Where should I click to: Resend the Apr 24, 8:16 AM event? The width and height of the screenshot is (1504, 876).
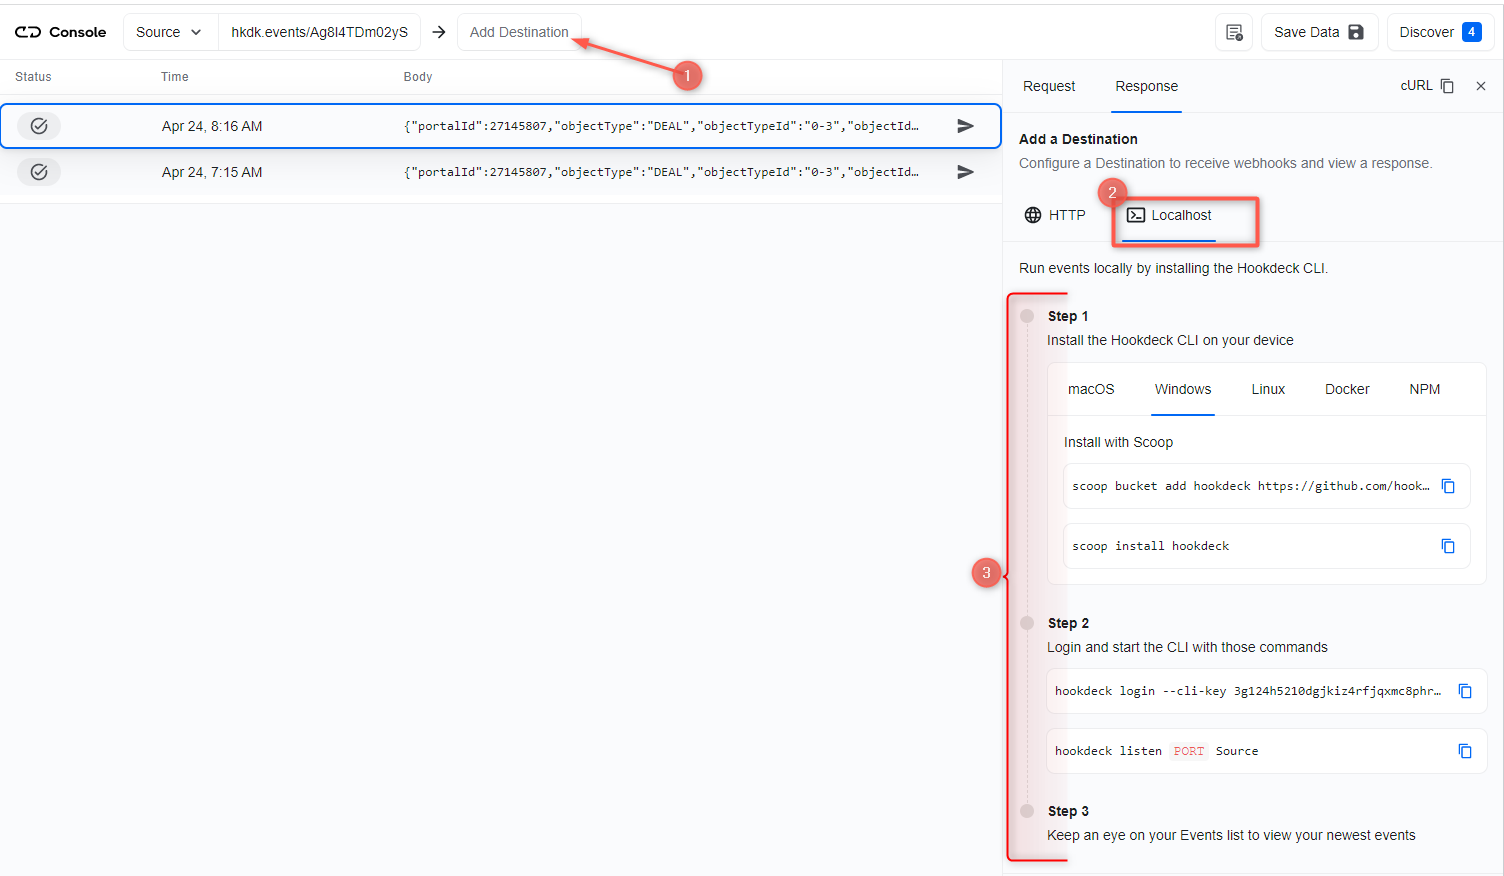coord(964,125)
